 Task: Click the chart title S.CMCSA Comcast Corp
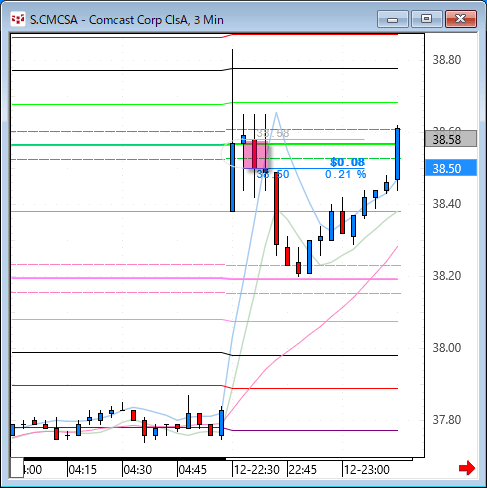pos(127,20)
